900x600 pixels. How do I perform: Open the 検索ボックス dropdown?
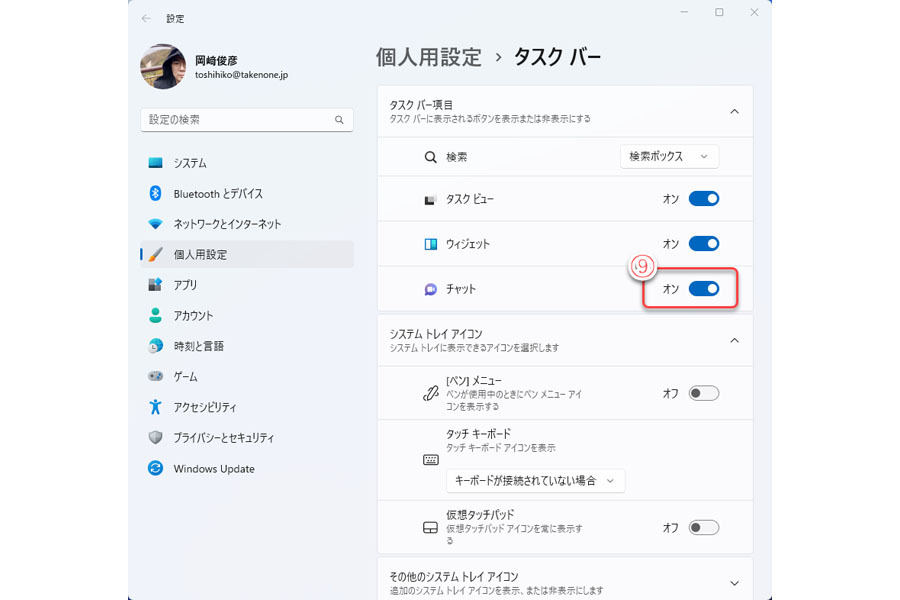tap(669, 156)
